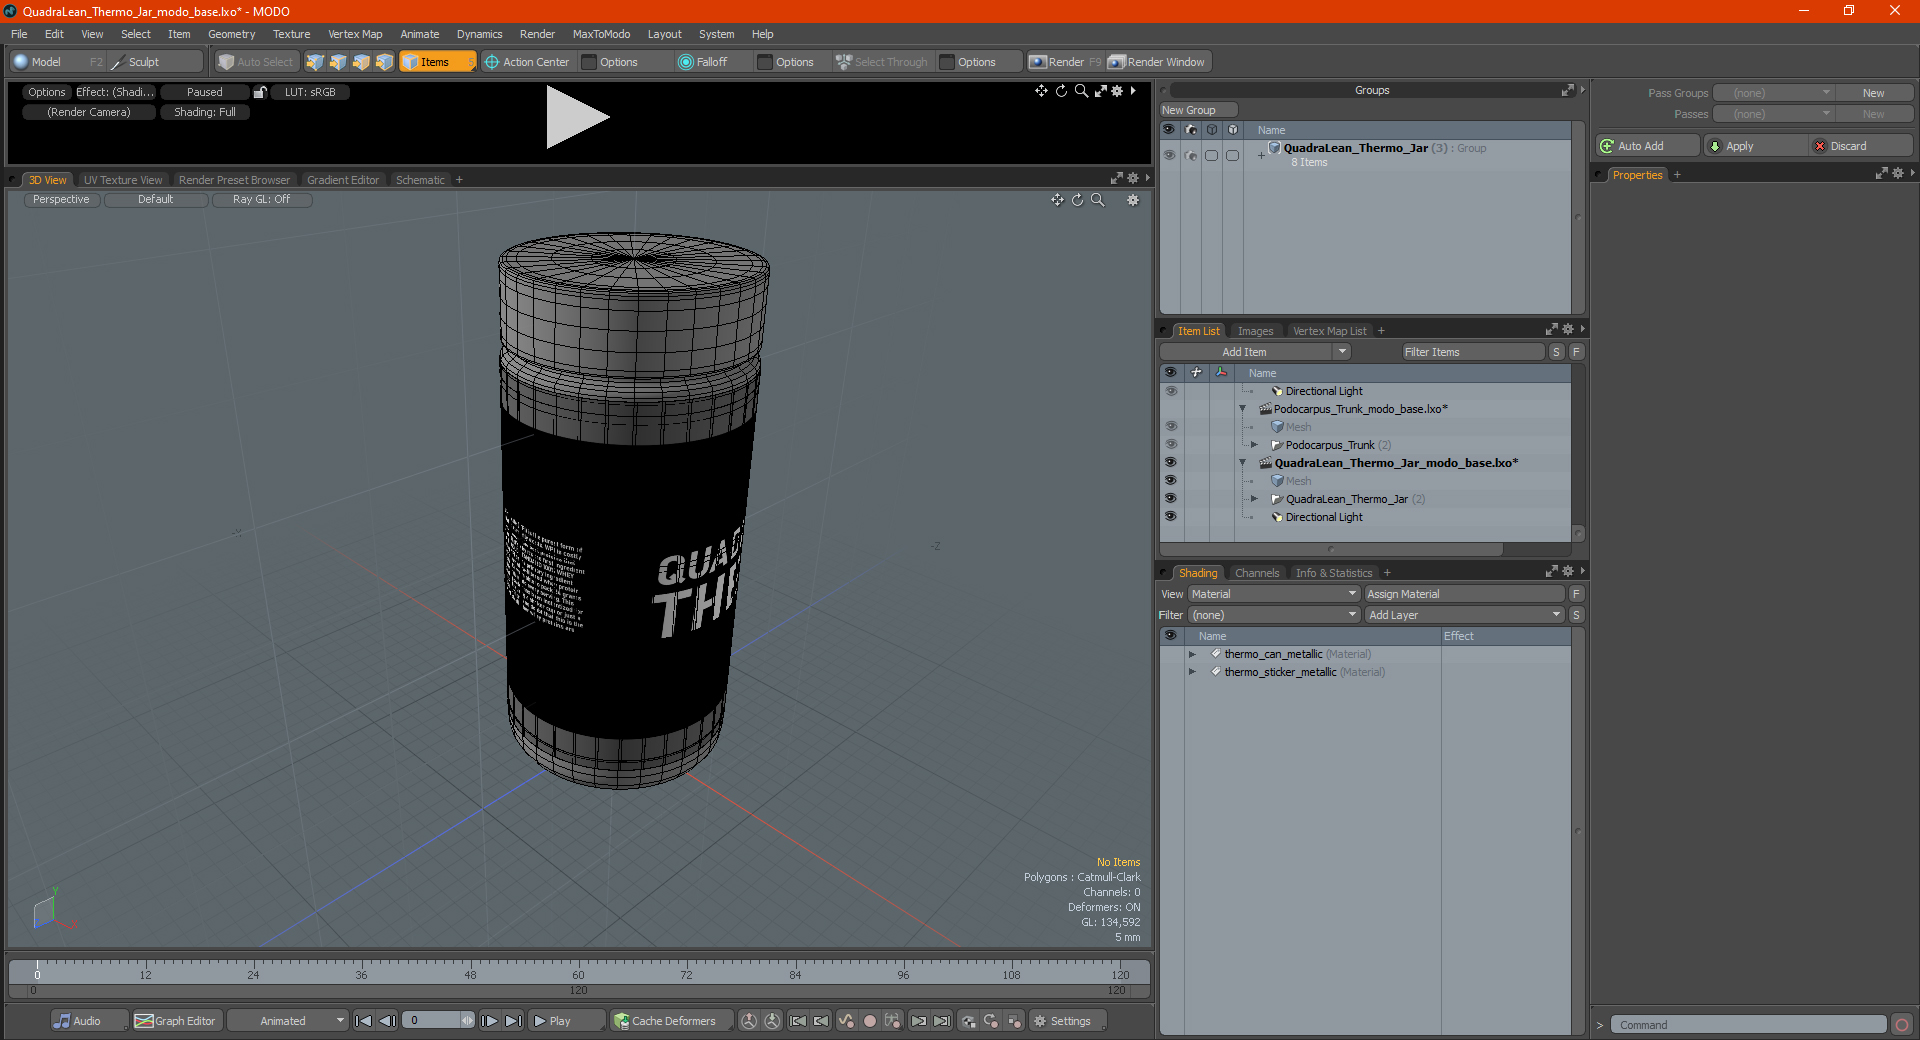Viewport: 1920px width, 1040px height.
Task: Switch to Images tab
Action: 1255,331
